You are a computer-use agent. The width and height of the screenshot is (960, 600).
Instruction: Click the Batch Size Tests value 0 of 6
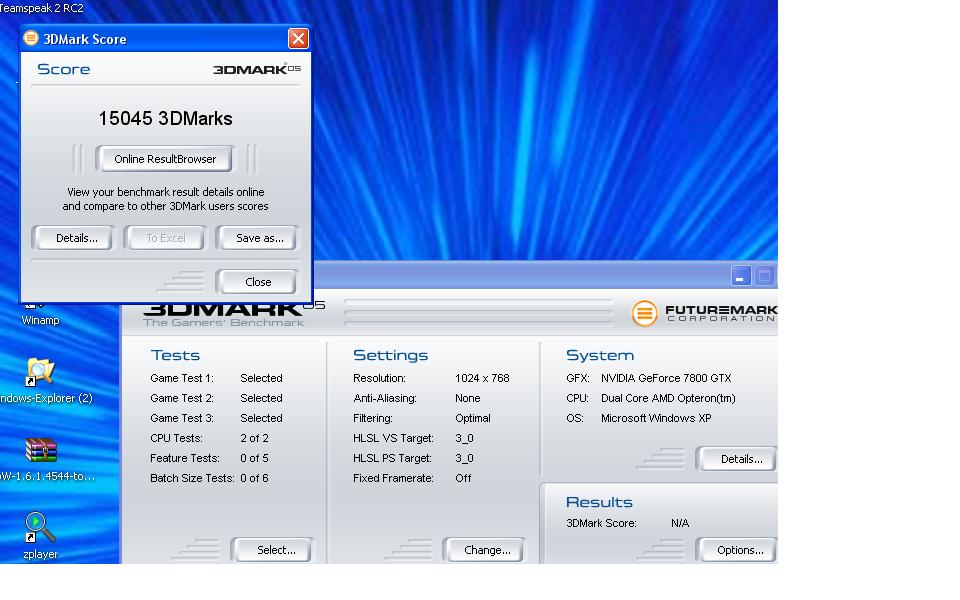pos(254,478)
